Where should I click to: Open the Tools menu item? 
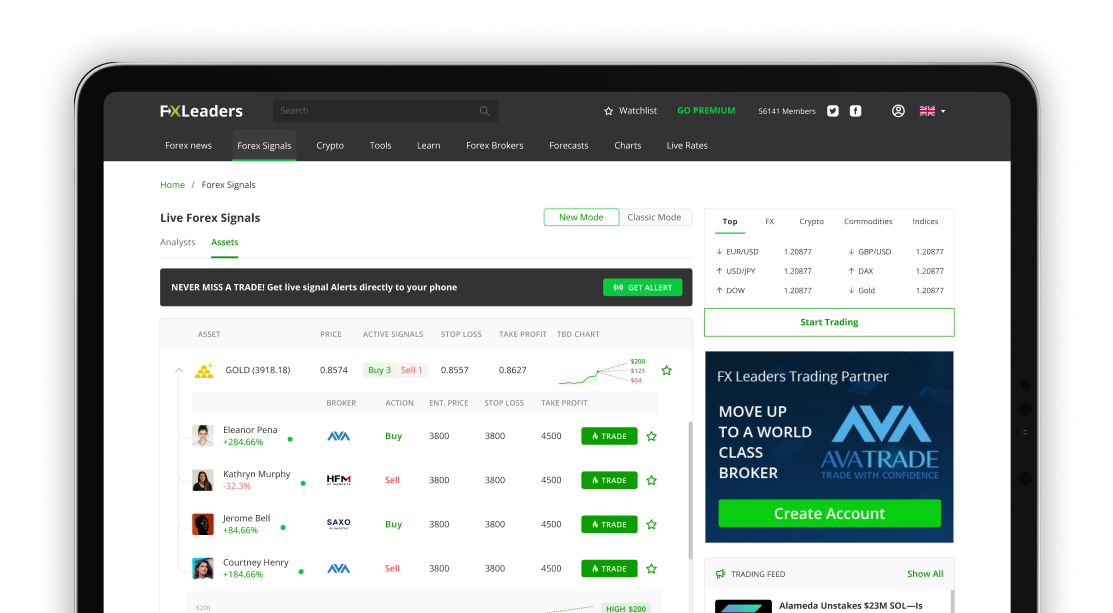pyautogui.click(x=380, y=145)
